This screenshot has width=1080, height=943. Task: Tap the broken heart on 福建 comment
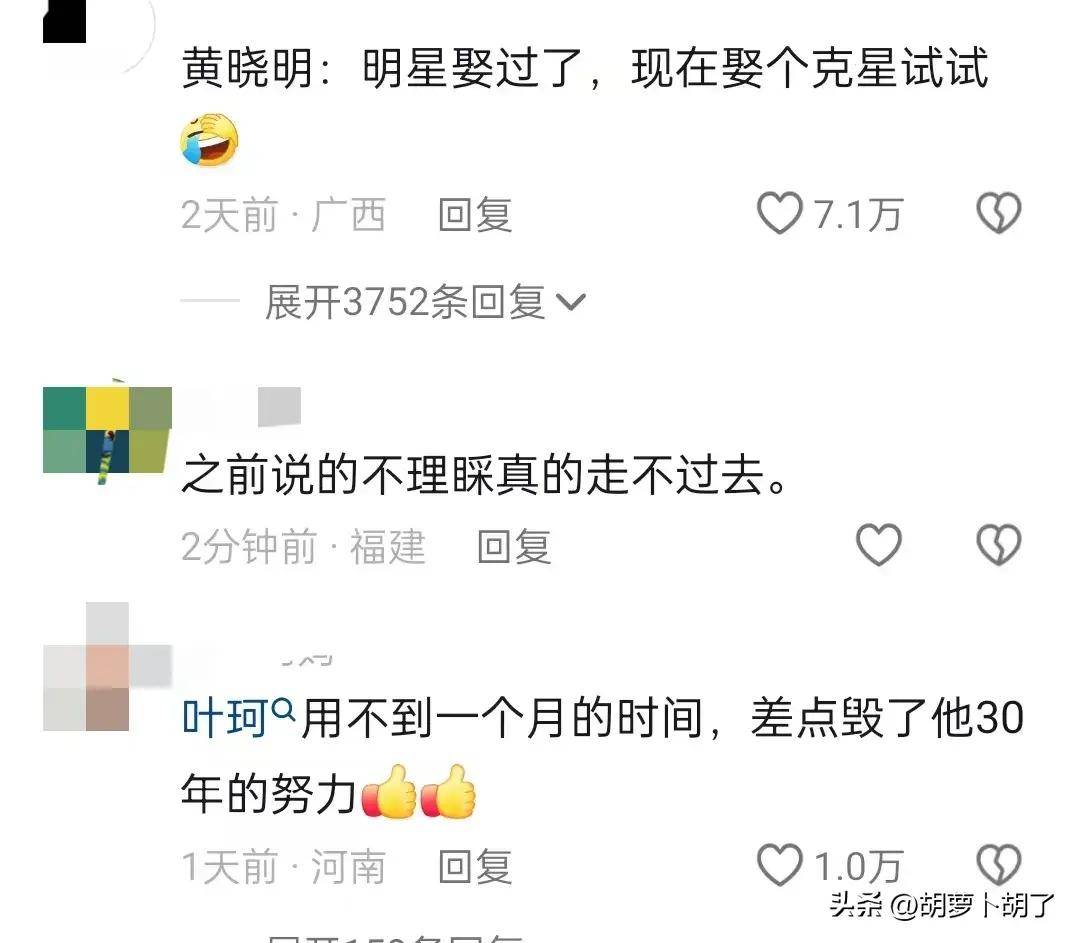click(999, 545)
